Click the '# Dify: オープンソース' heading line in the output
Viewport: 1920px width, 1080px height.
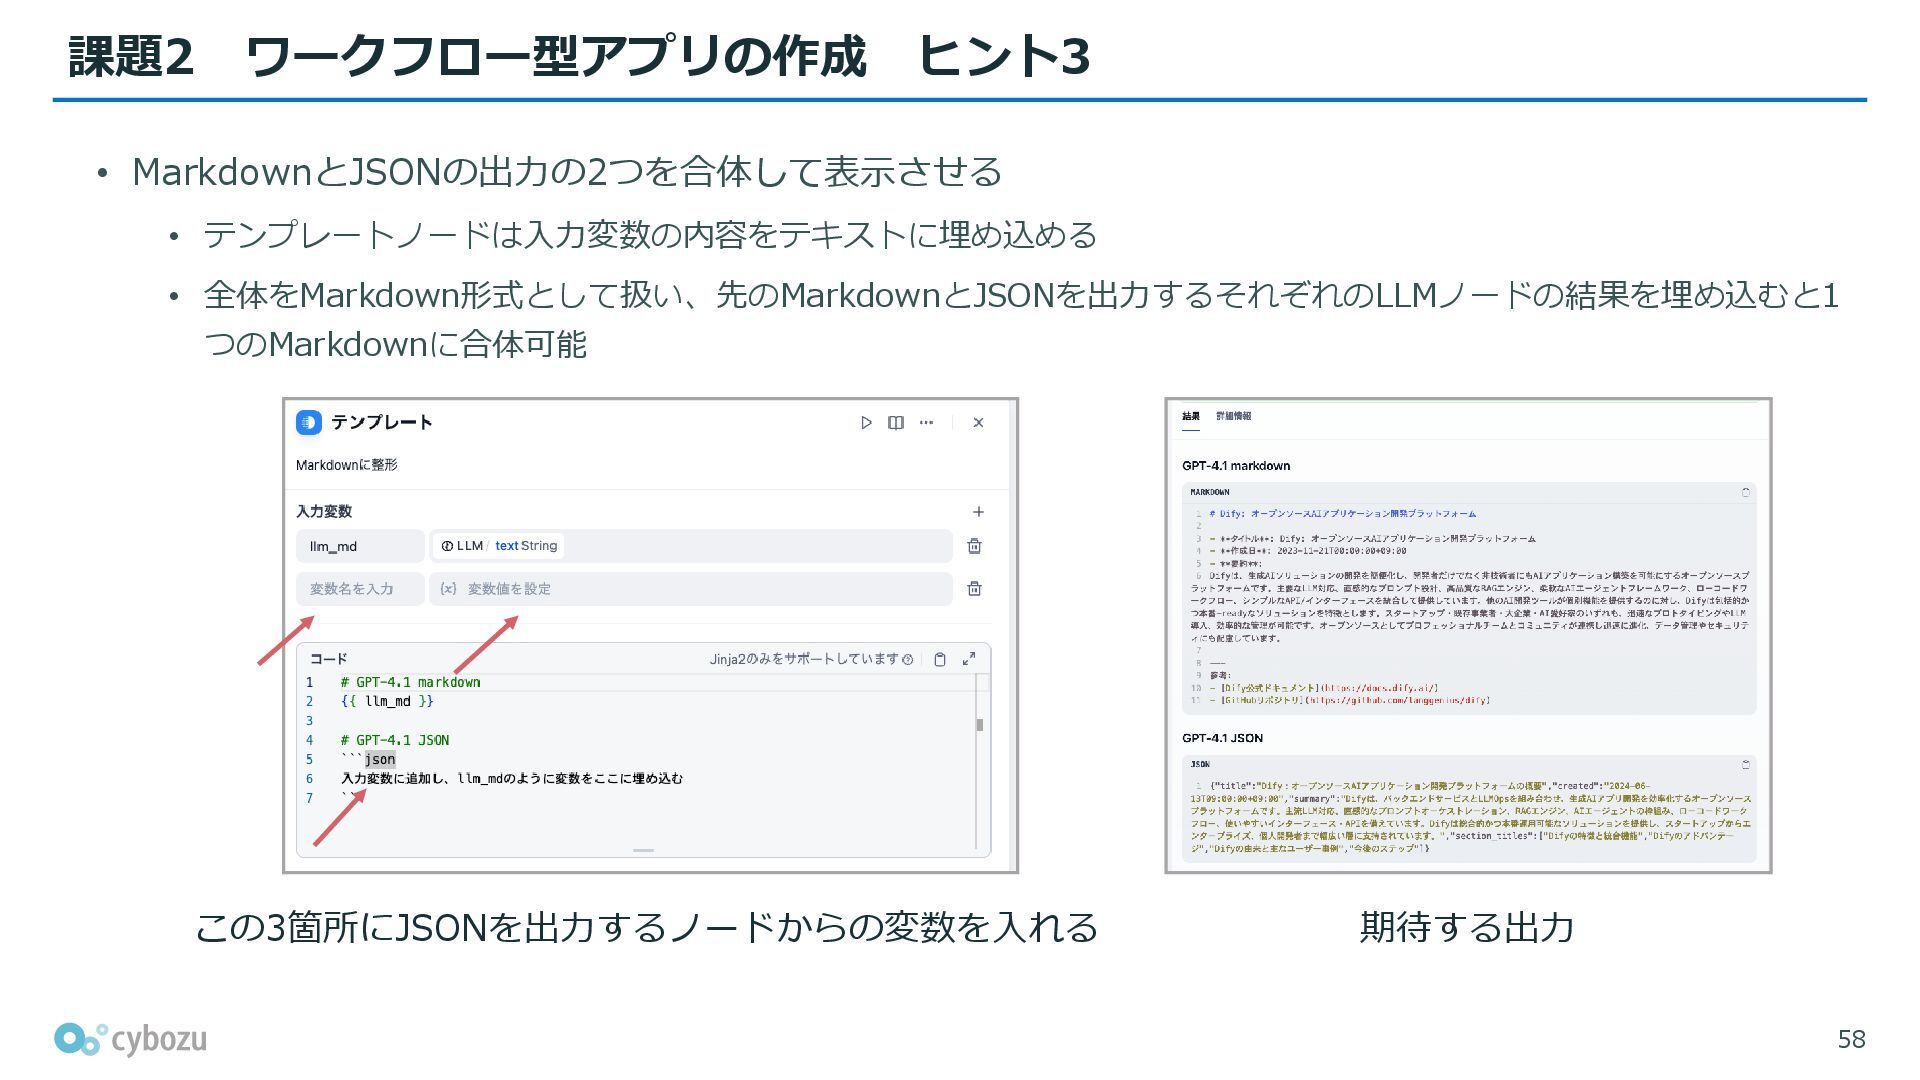pyautogui.click(x=1342, y=514)
